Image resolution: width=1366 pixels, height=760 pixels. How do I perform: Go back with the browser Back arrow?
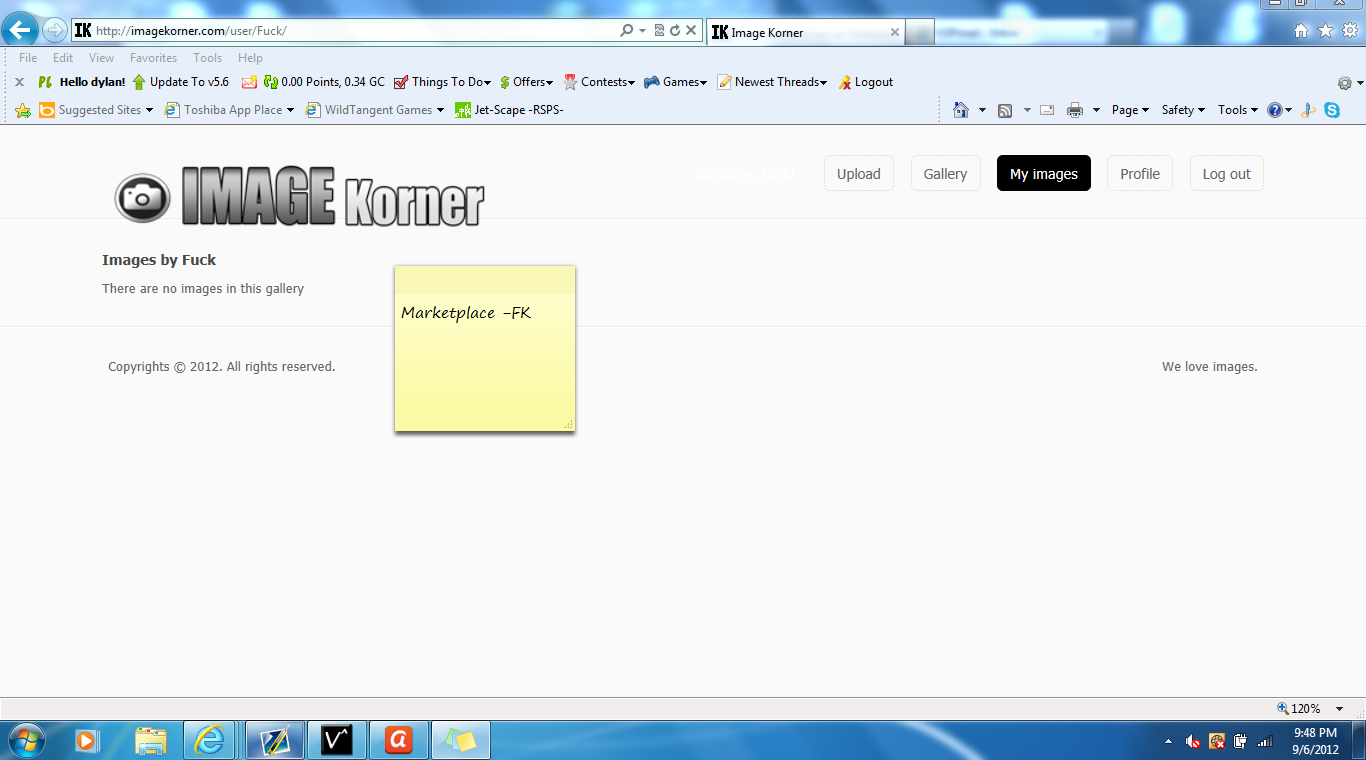pos(21,30)
